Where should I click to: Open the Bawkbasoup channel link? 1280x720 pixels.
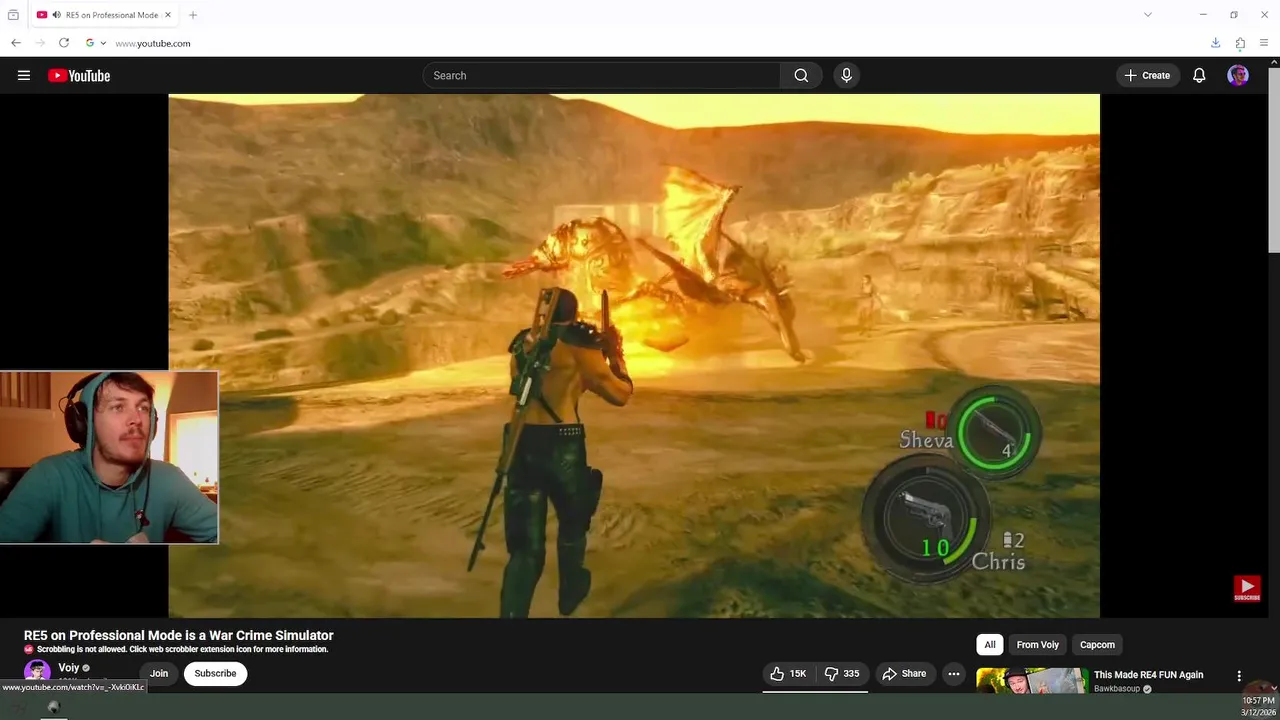point(1118,688)
